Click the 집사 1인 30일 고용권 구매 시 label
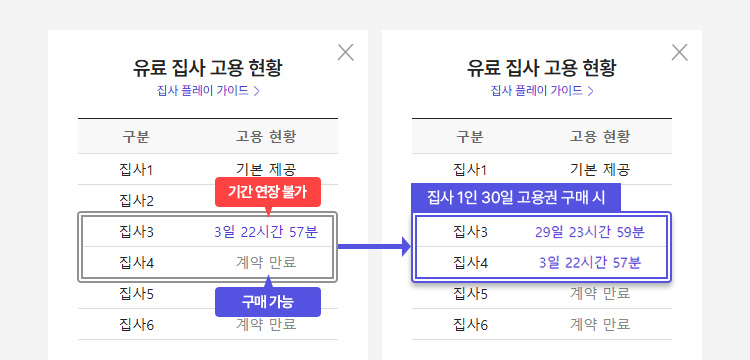The height and width of the screenshot is (360, 750). click(x=516, y=197)
